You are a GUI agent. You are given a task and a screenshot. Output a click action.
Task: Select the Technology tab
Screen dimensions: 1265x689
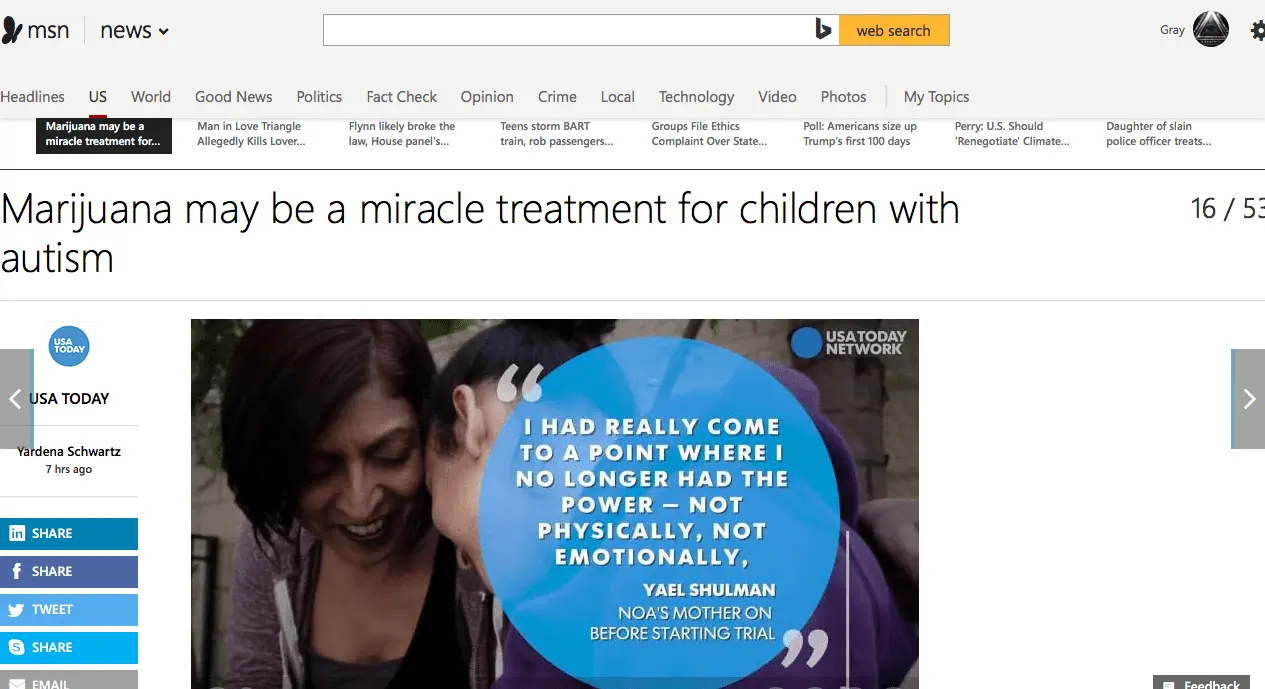[696, 97]
